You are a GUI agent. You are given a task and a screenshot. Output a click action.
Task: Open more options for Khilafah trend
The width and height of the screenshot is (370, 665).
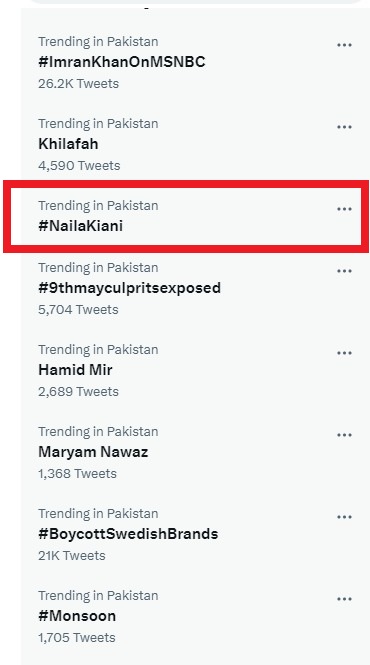pyautogui.click(x=344, y=127)
